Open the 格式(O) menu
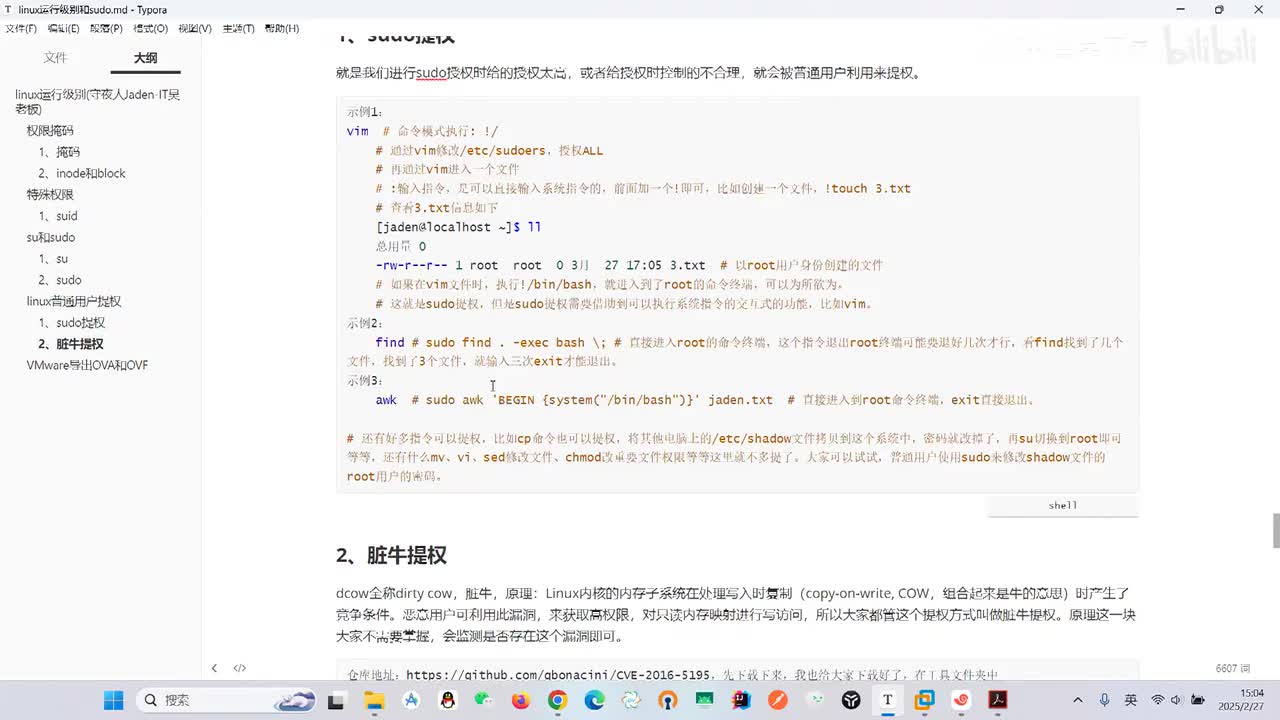Viewport: 1280px width, 720px height. 150,29
